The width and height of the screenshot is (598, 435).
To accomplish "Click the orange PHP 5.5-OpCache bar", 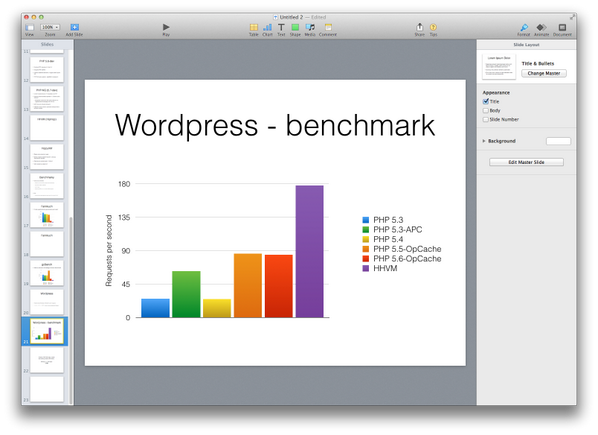I will (x=248, y=286).
